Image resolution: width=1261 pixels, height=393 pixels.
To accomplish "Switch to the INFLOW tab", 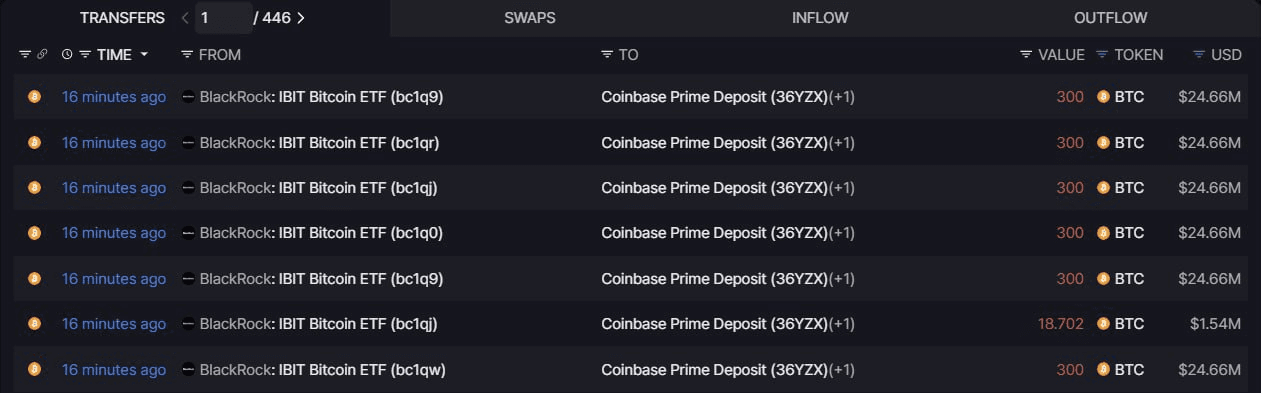I will point(820,18).
